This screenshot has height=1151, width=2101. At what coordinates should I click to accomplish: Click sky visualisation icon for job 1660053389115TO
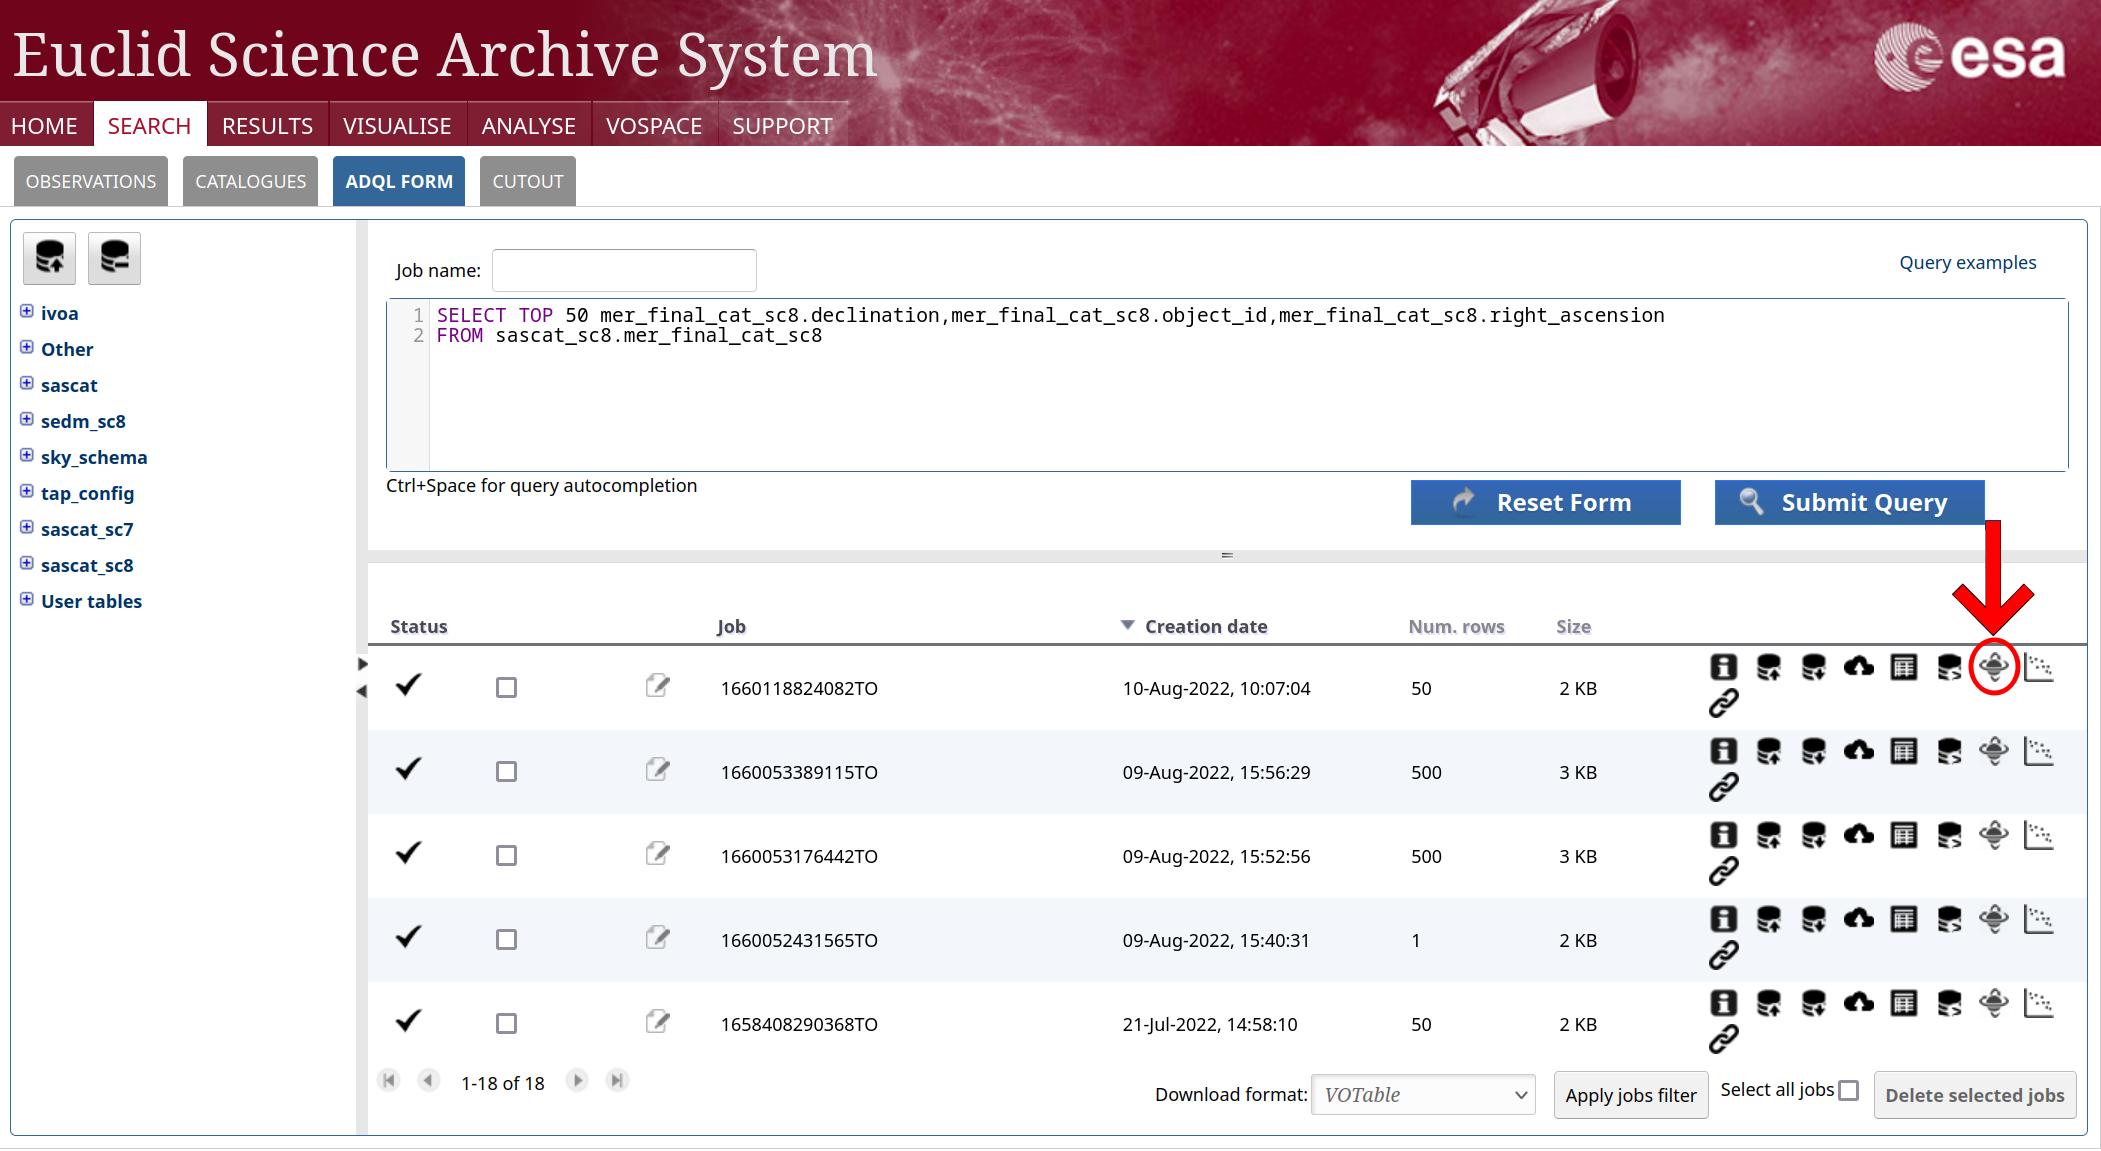1994,751
